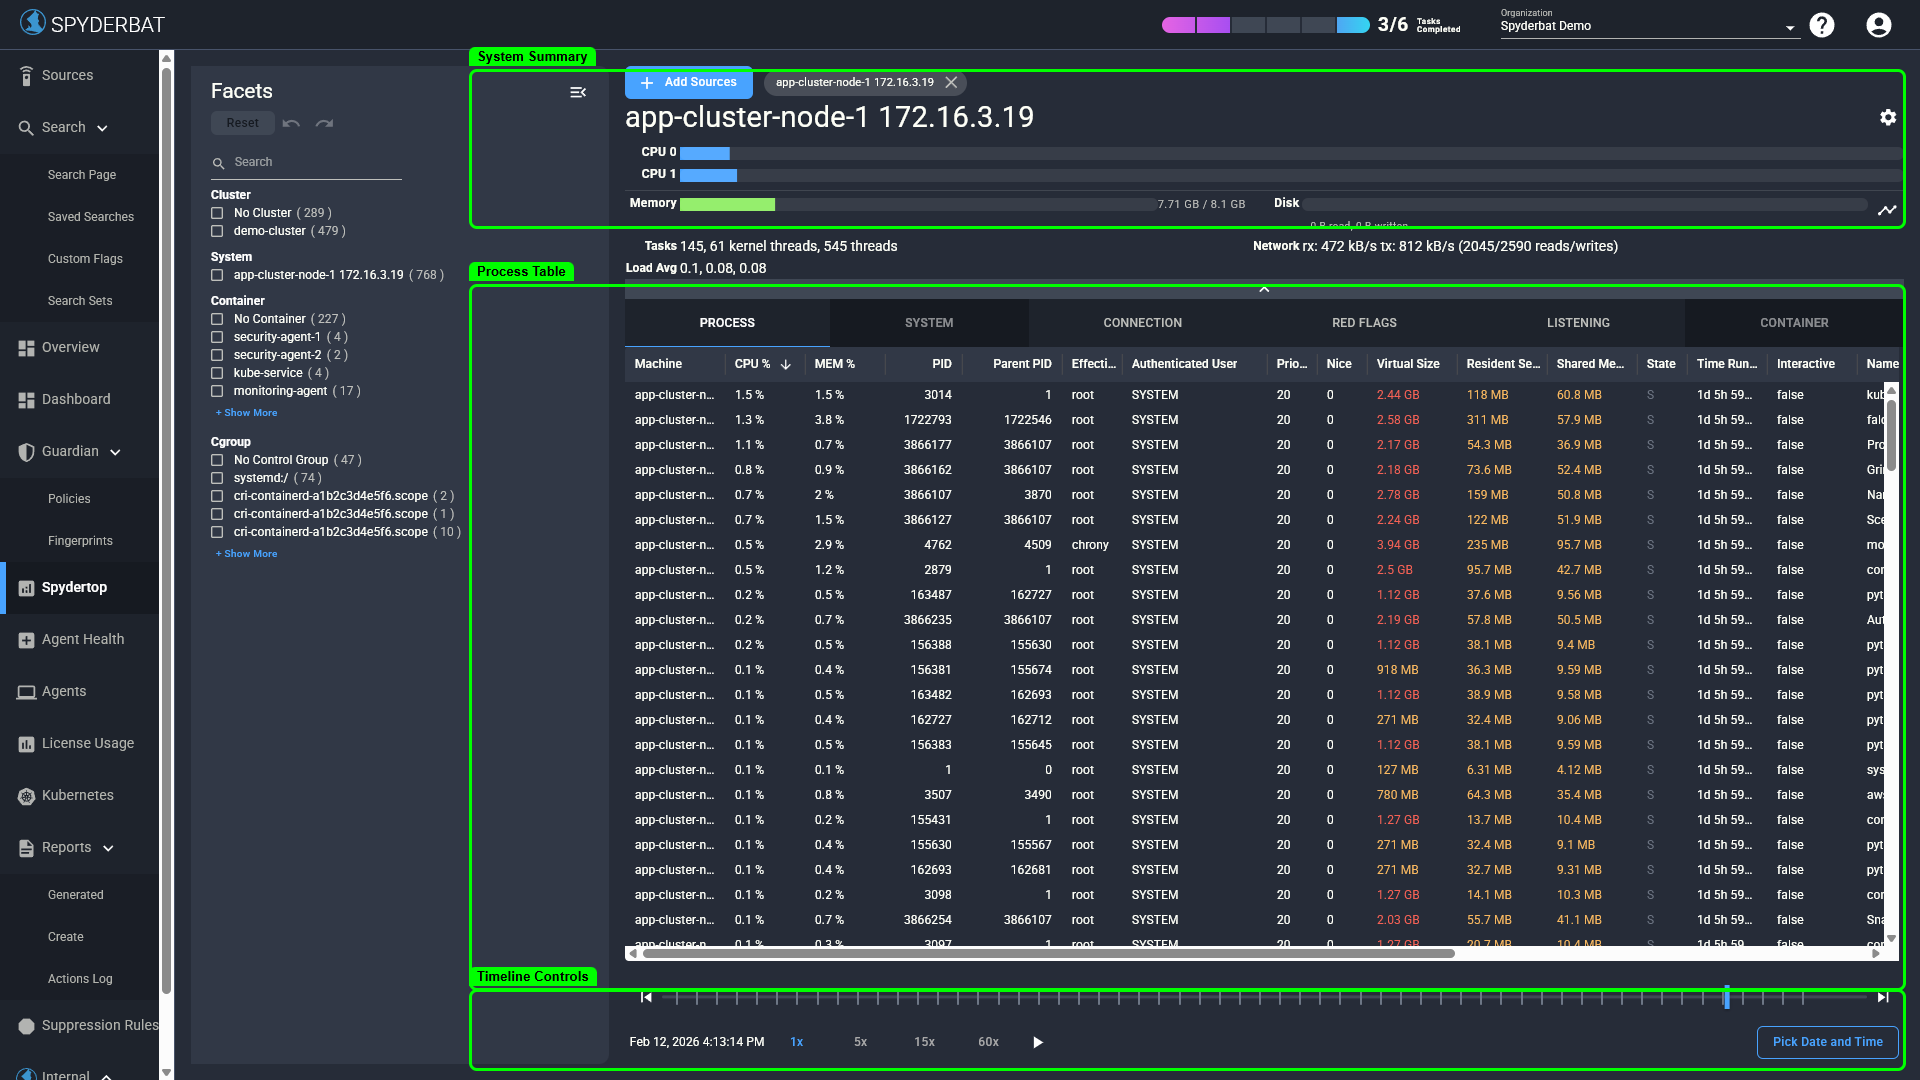Sort processes by CPU percentage descending

click(785, 364)
